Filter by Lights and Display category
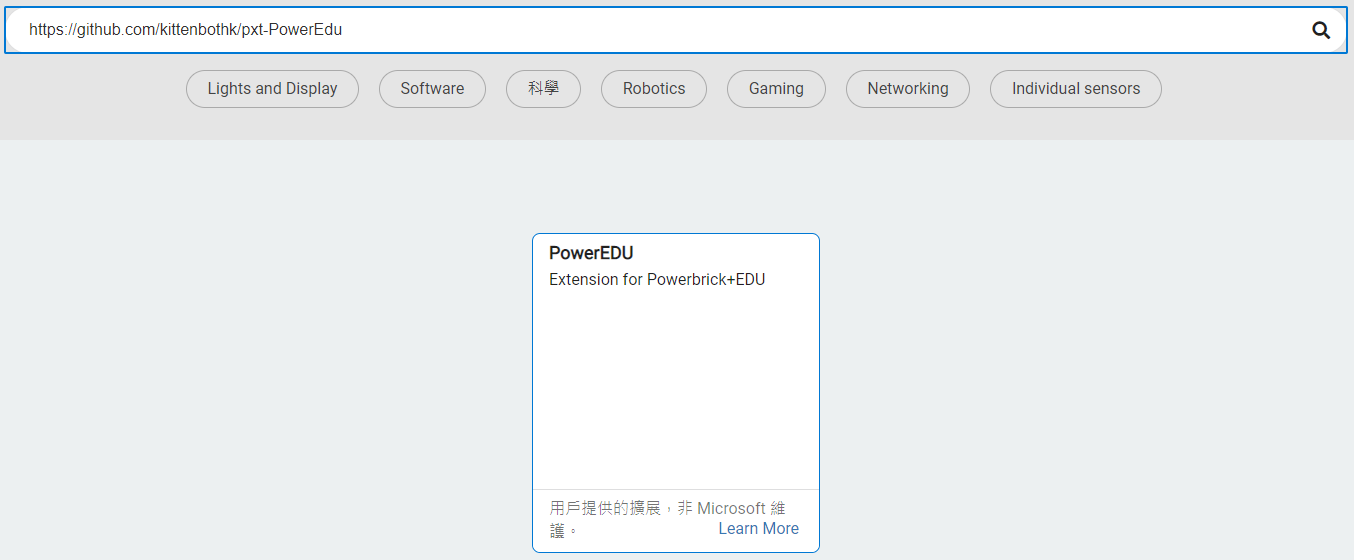1354x560 pixels. (x=272, y=89)
